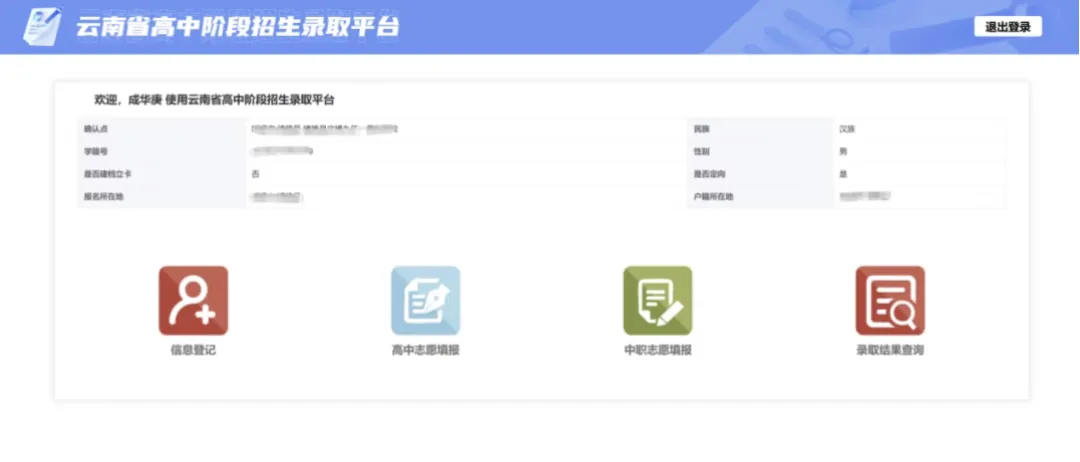Click the 云南省高中阶段招生录取平台 header title
This screenshot has height=462, width=1080.
click(238, 27)
